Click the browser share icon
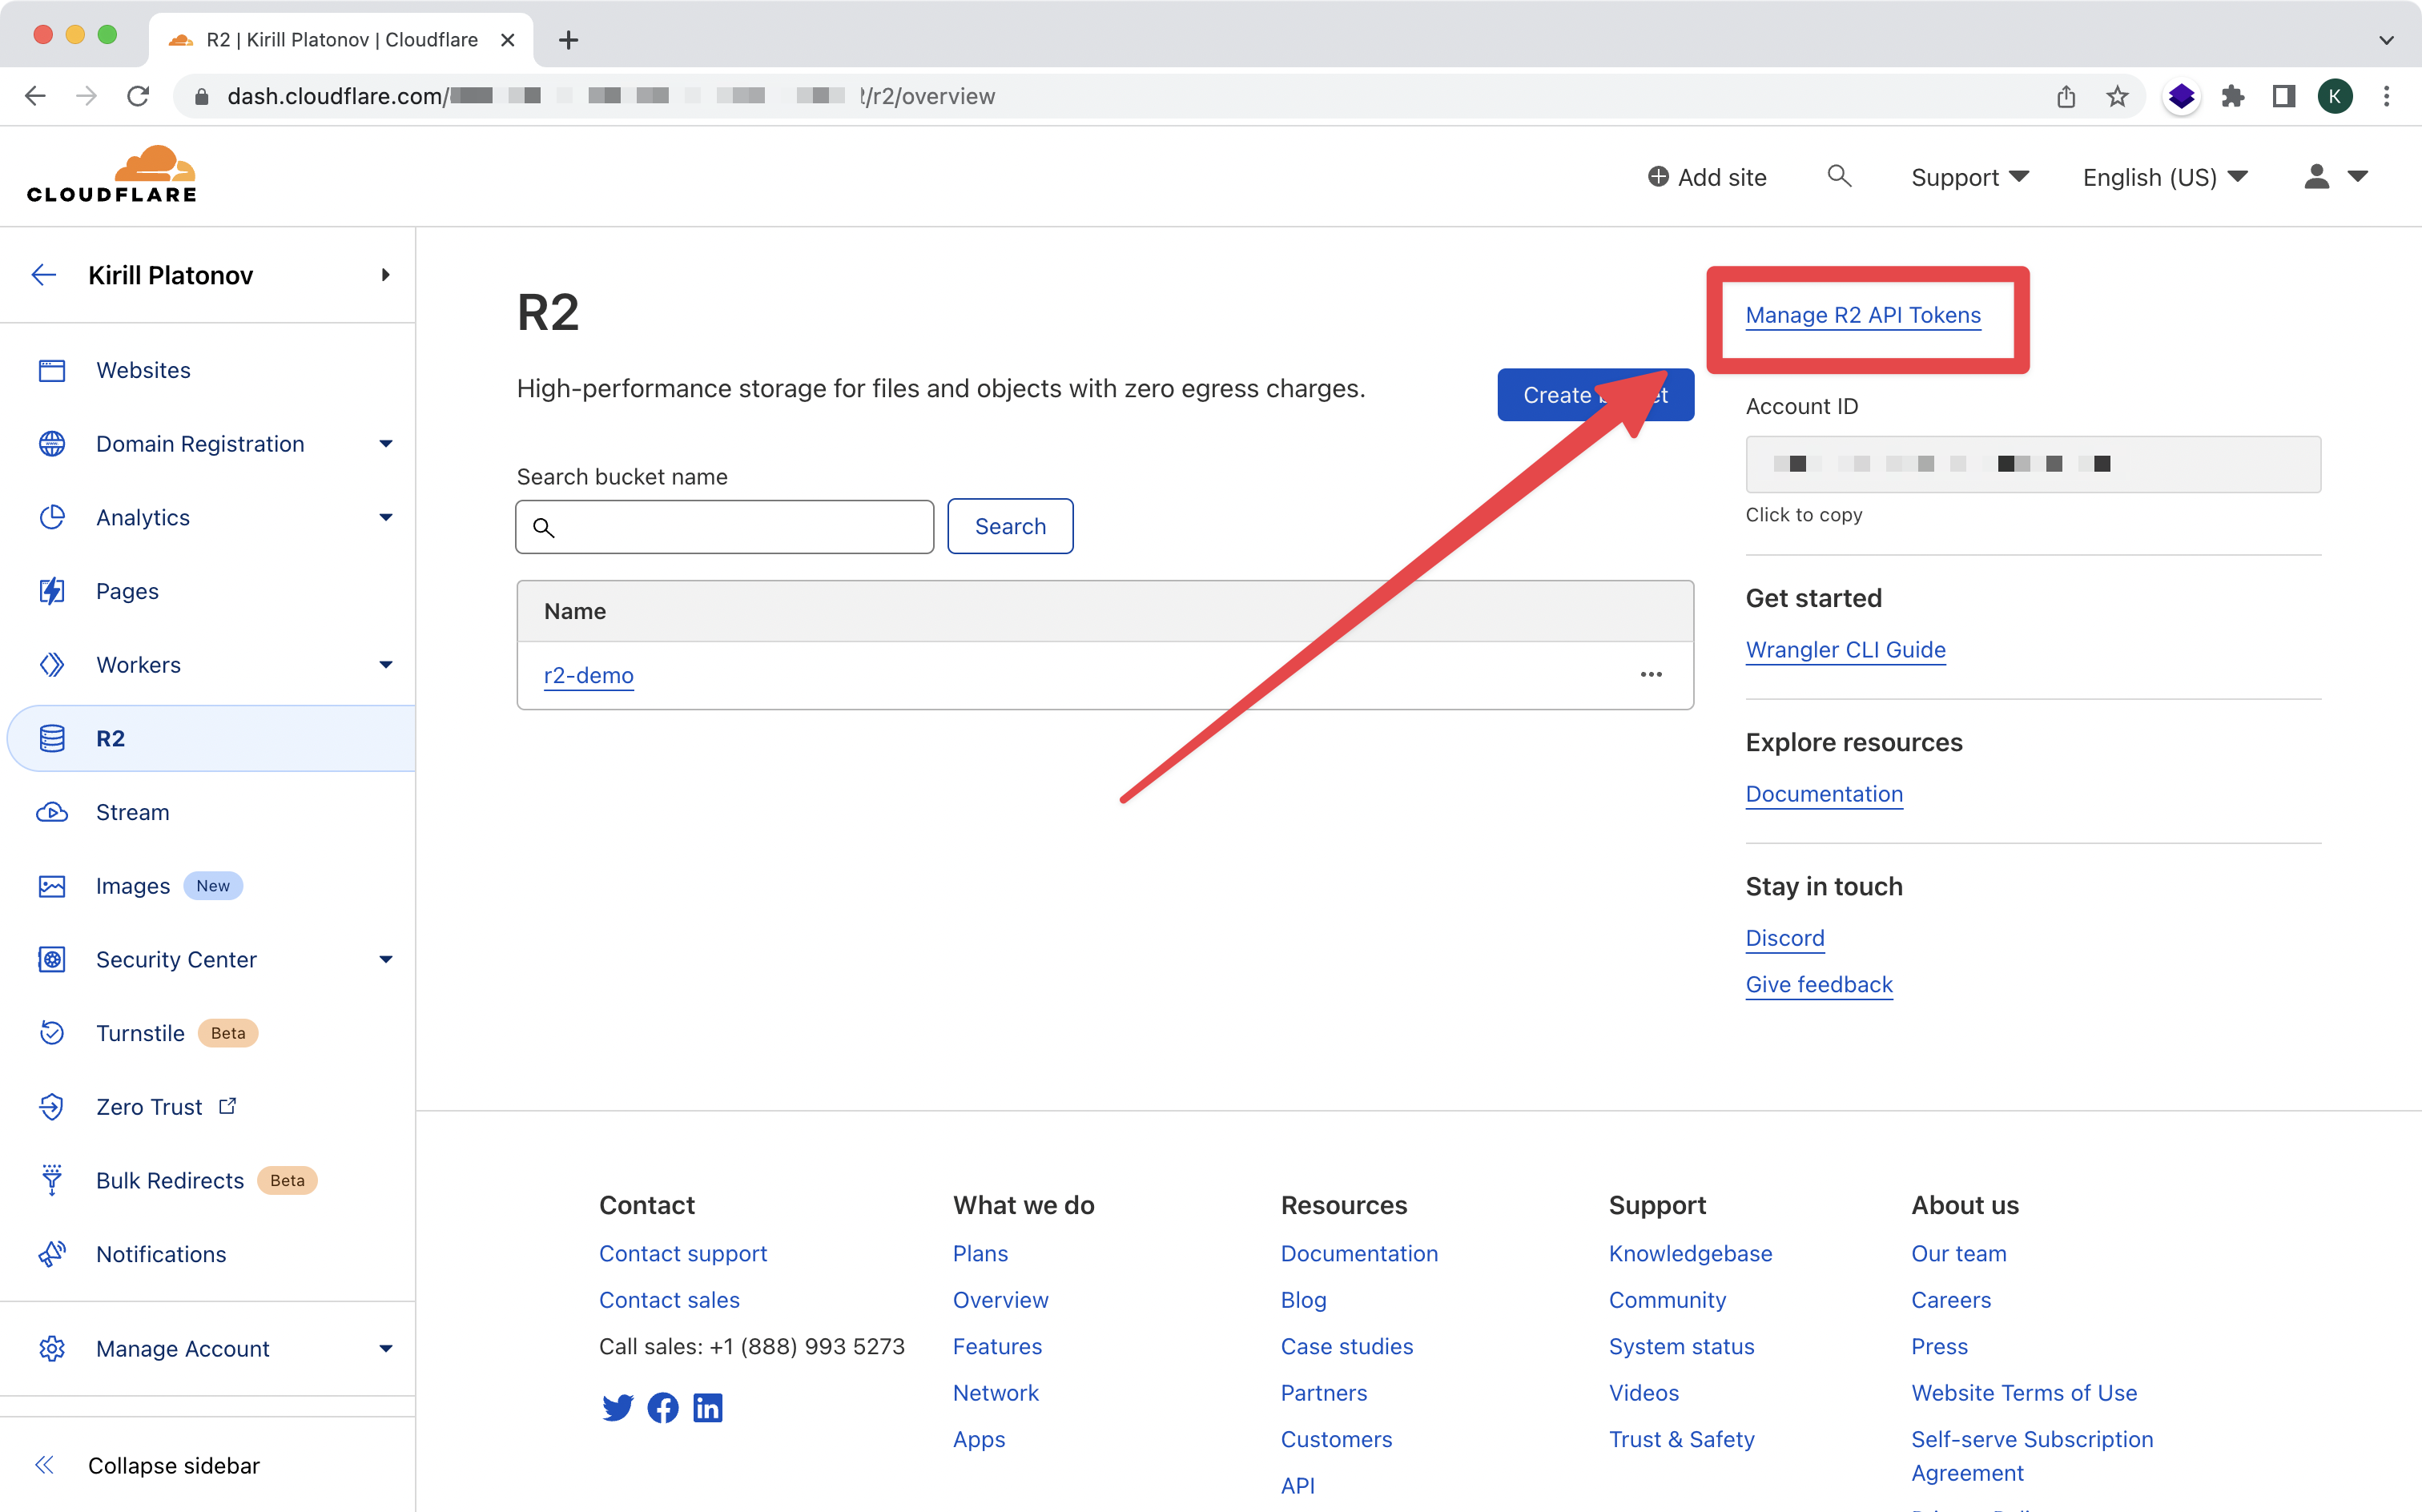The width and height of the screenshot is (2422, 1512). coord(2066,96)
